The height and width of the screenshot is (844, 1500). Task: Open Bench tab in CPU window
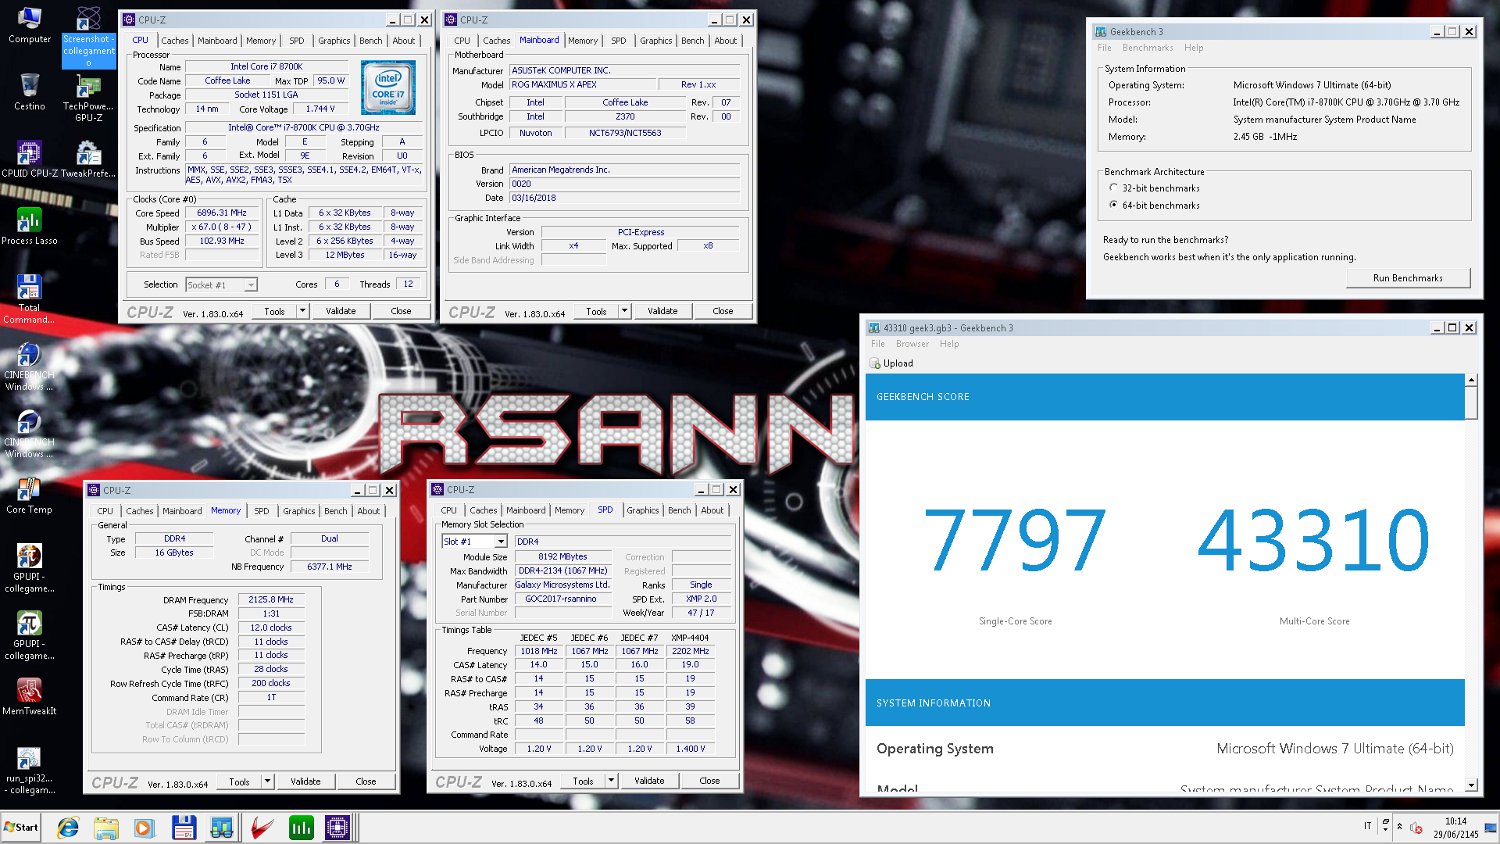coord(370,41)
